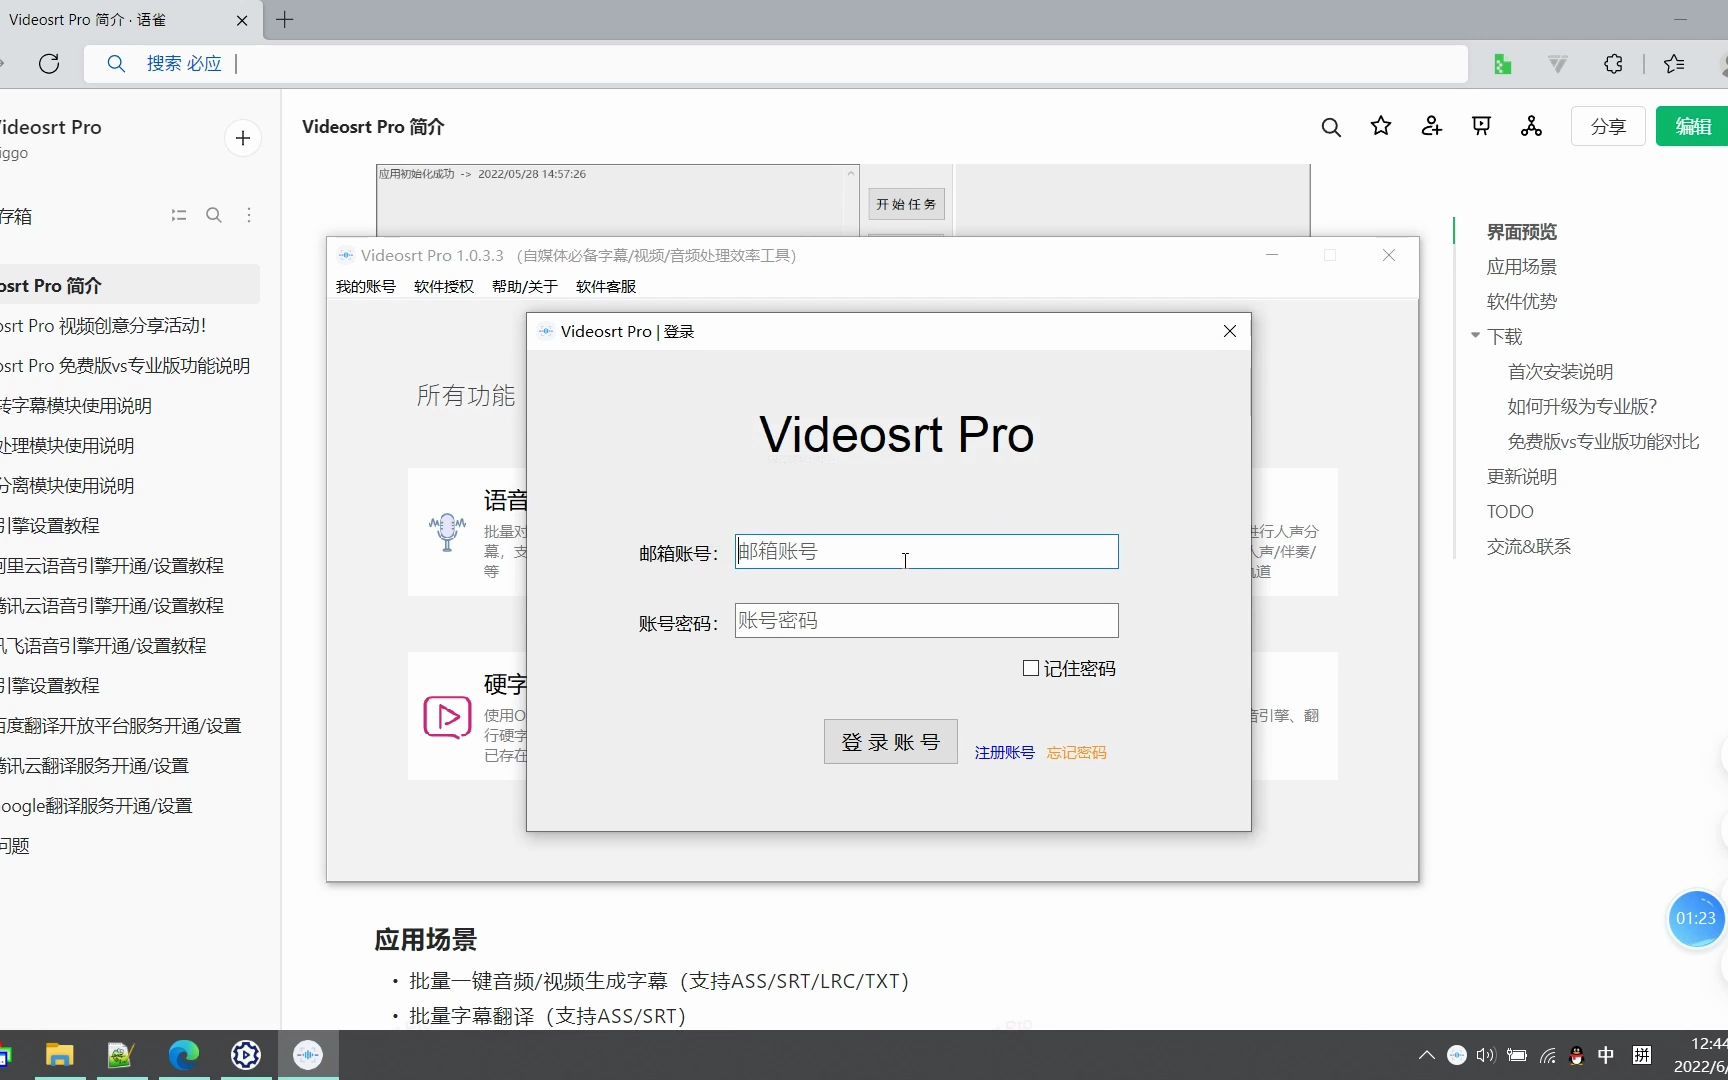Check the 记住密码 checkbox
The width and height of the screenshot is (1728, 1080).
click(x=1031, y=668)
